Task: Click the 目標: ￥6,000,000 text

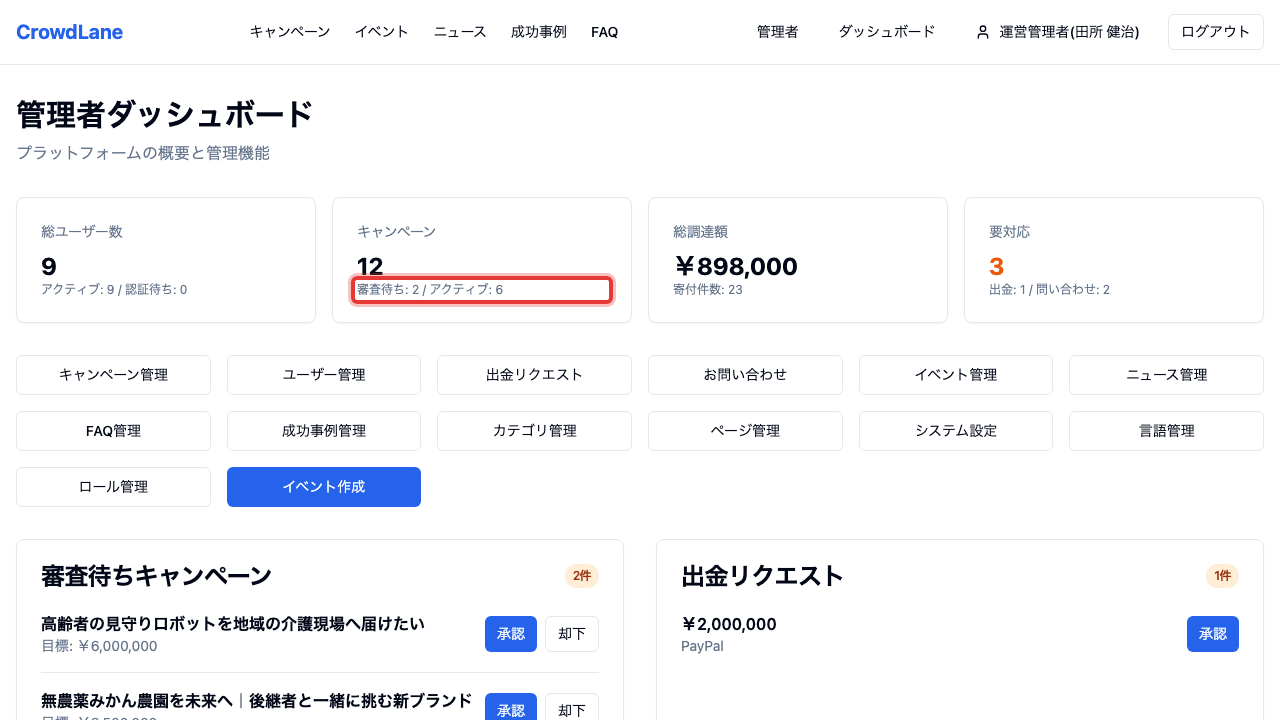Action: pos(99,646)
